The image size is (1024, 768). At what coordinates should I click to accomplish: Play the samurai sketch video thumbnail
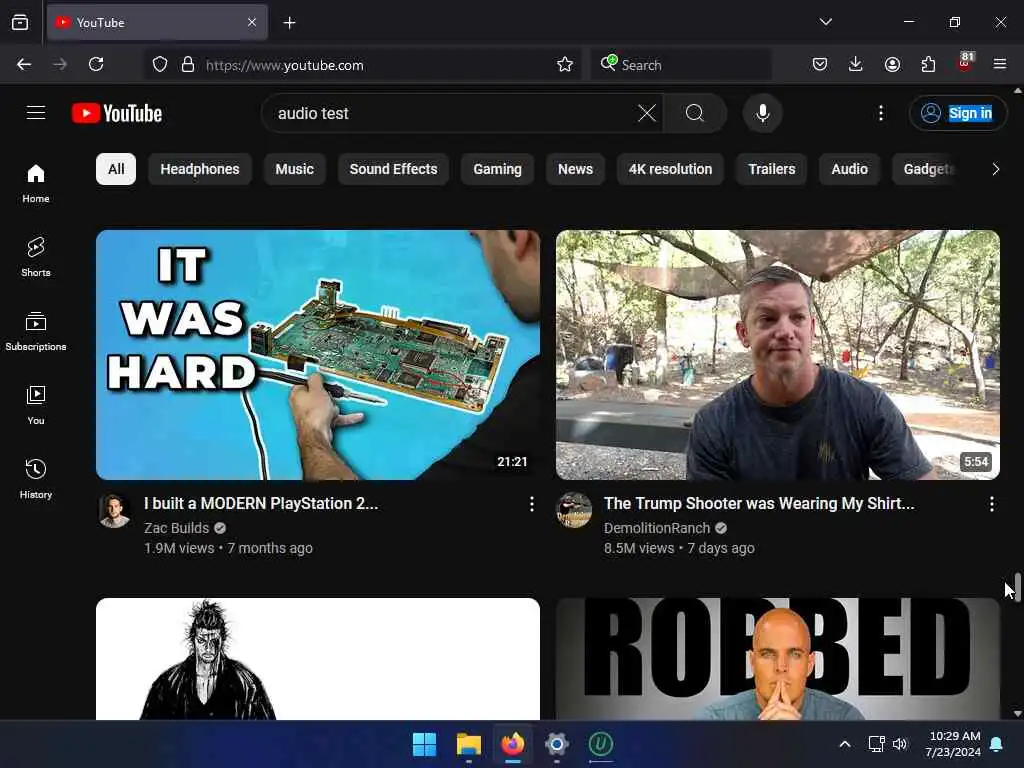(318, 659)
